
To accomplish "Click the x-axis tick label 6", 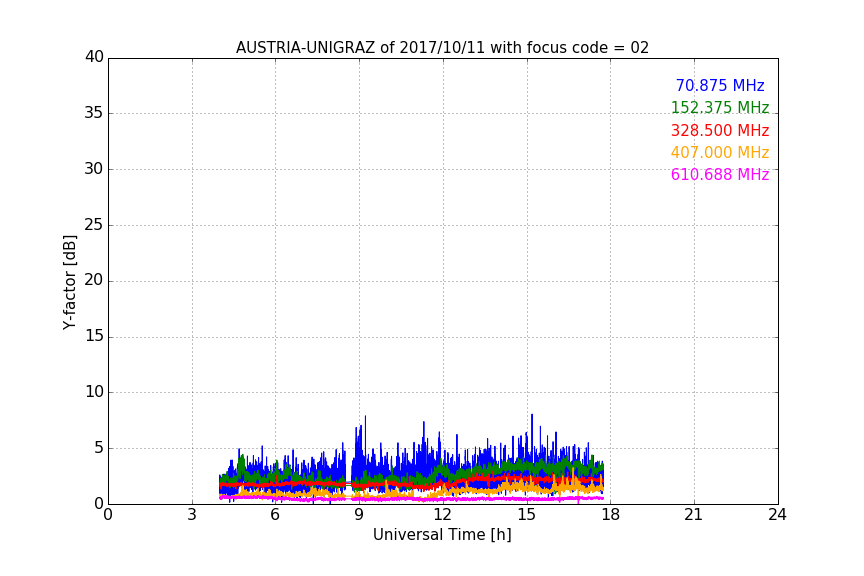I will coord(275,515).
